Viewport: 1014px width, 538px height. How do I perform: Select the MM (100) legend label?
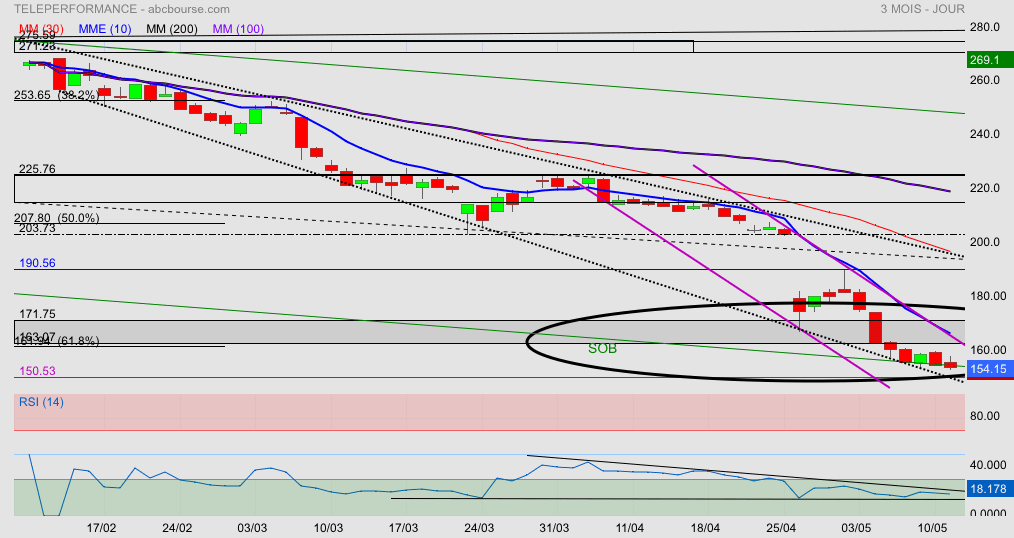point(238,29)
